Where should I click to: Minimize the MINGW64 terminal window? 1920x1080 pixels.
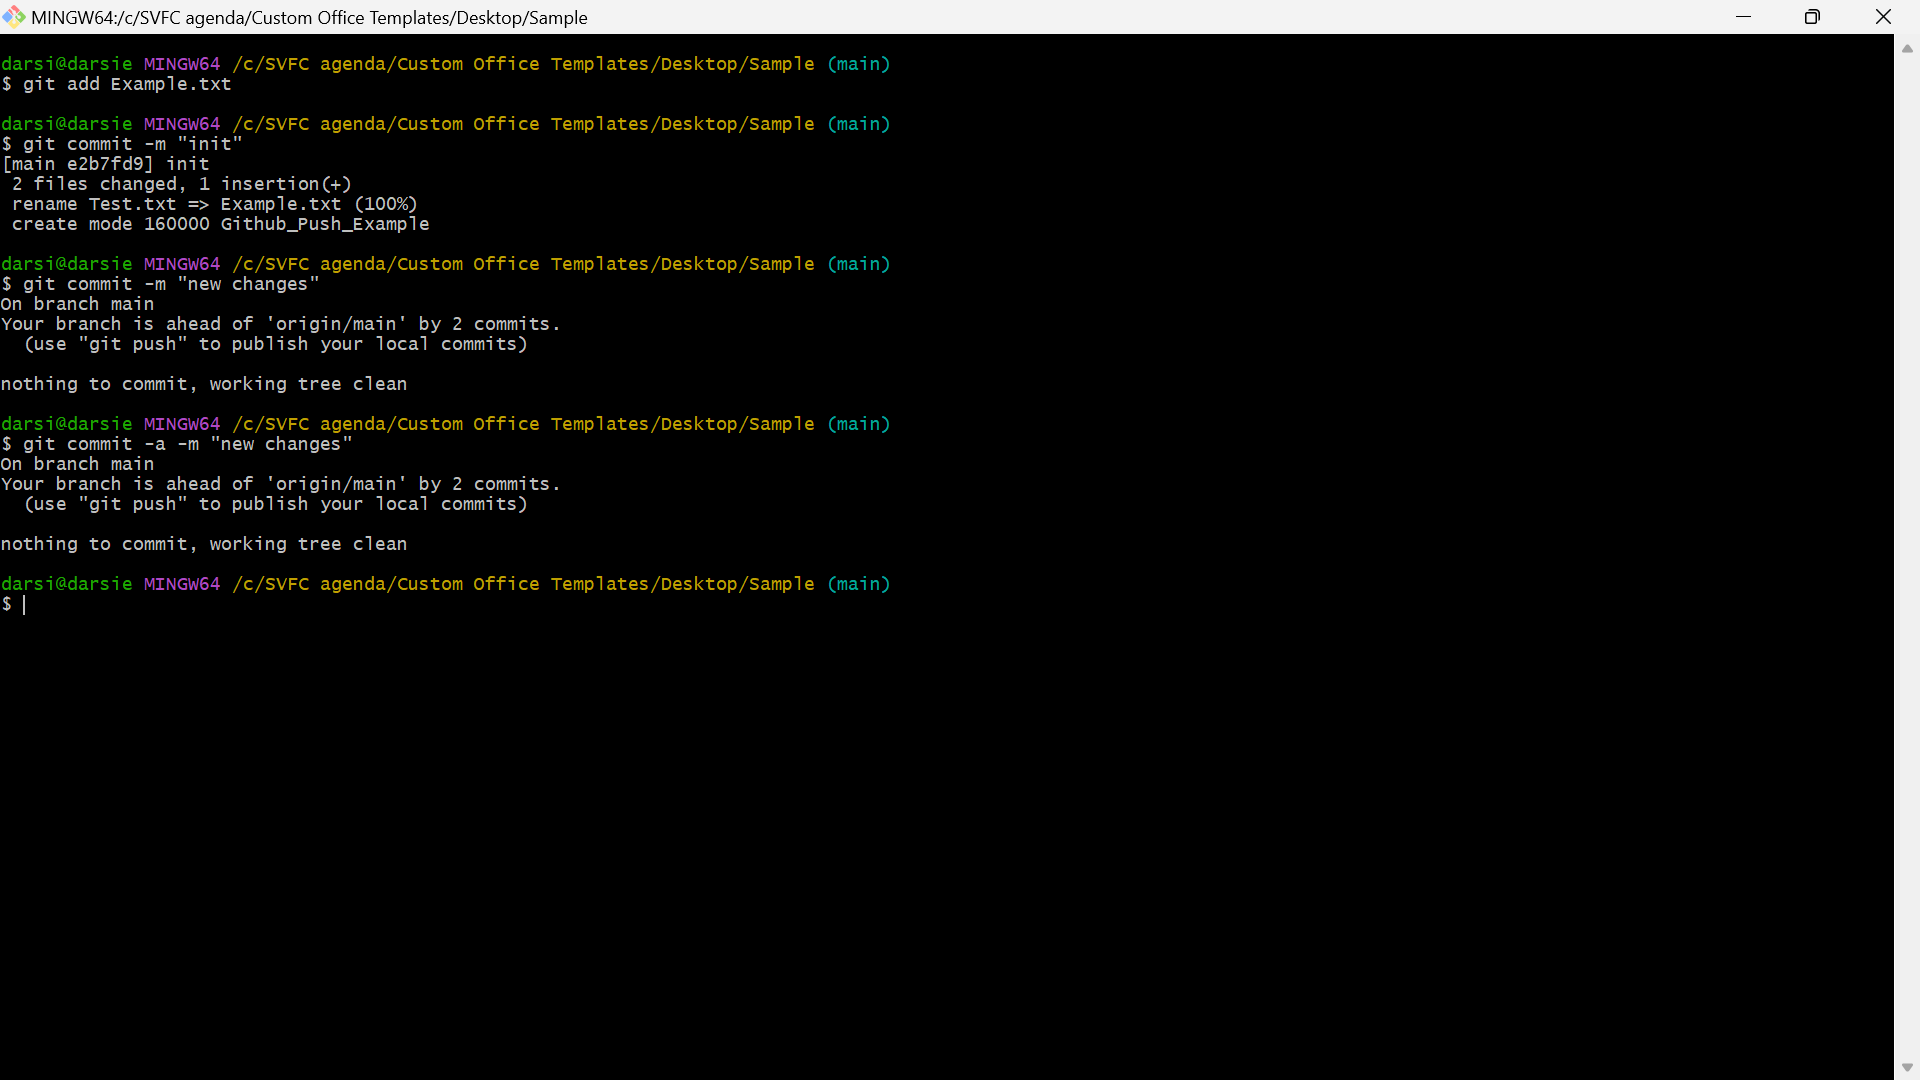1744,17
